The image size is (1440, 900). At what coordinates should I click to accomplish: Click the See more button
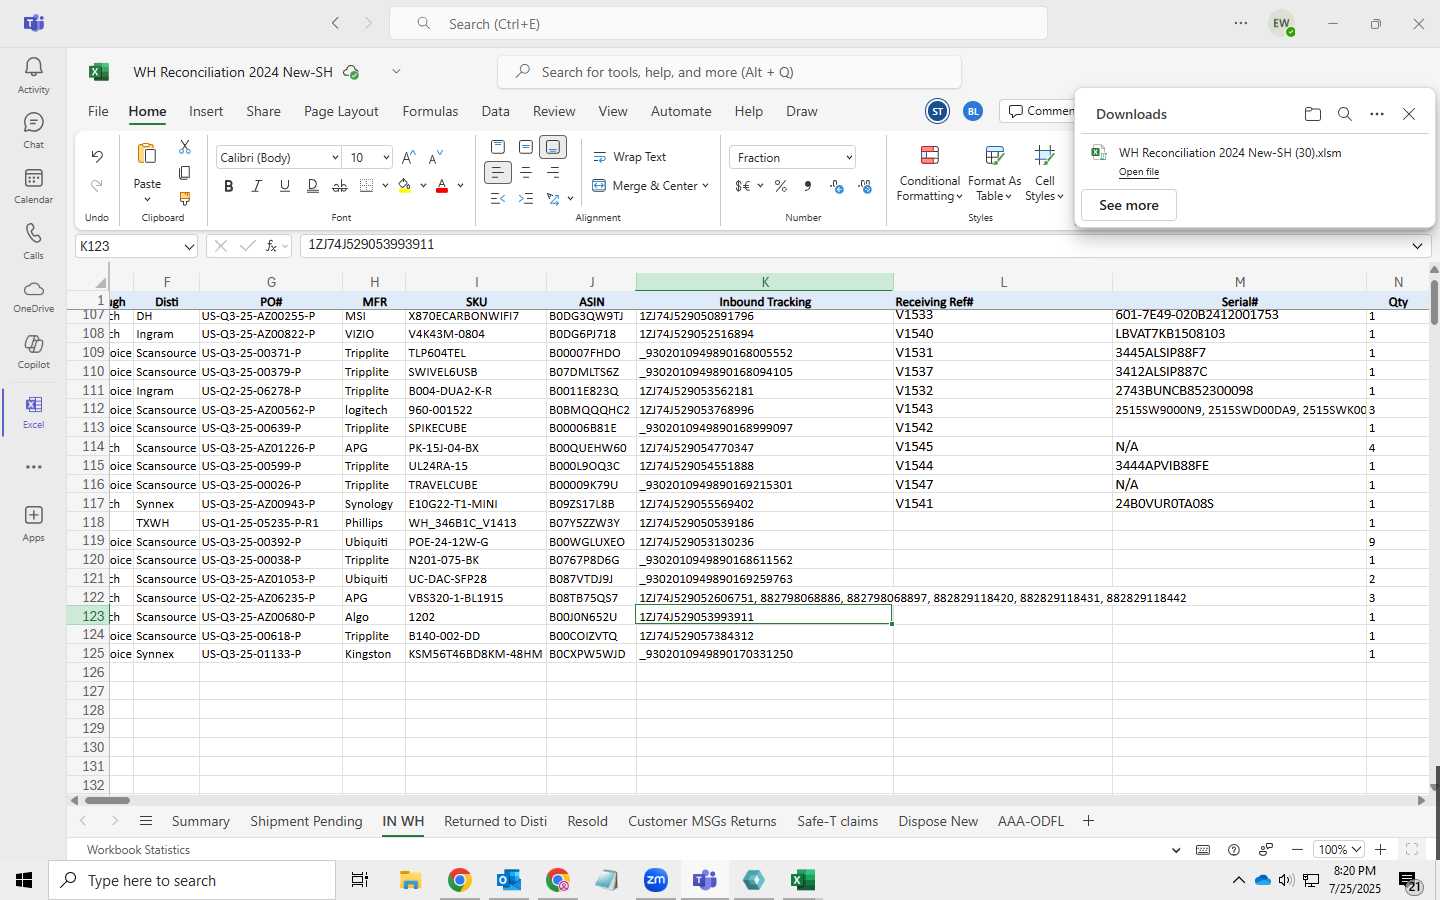coord(1129,205)
